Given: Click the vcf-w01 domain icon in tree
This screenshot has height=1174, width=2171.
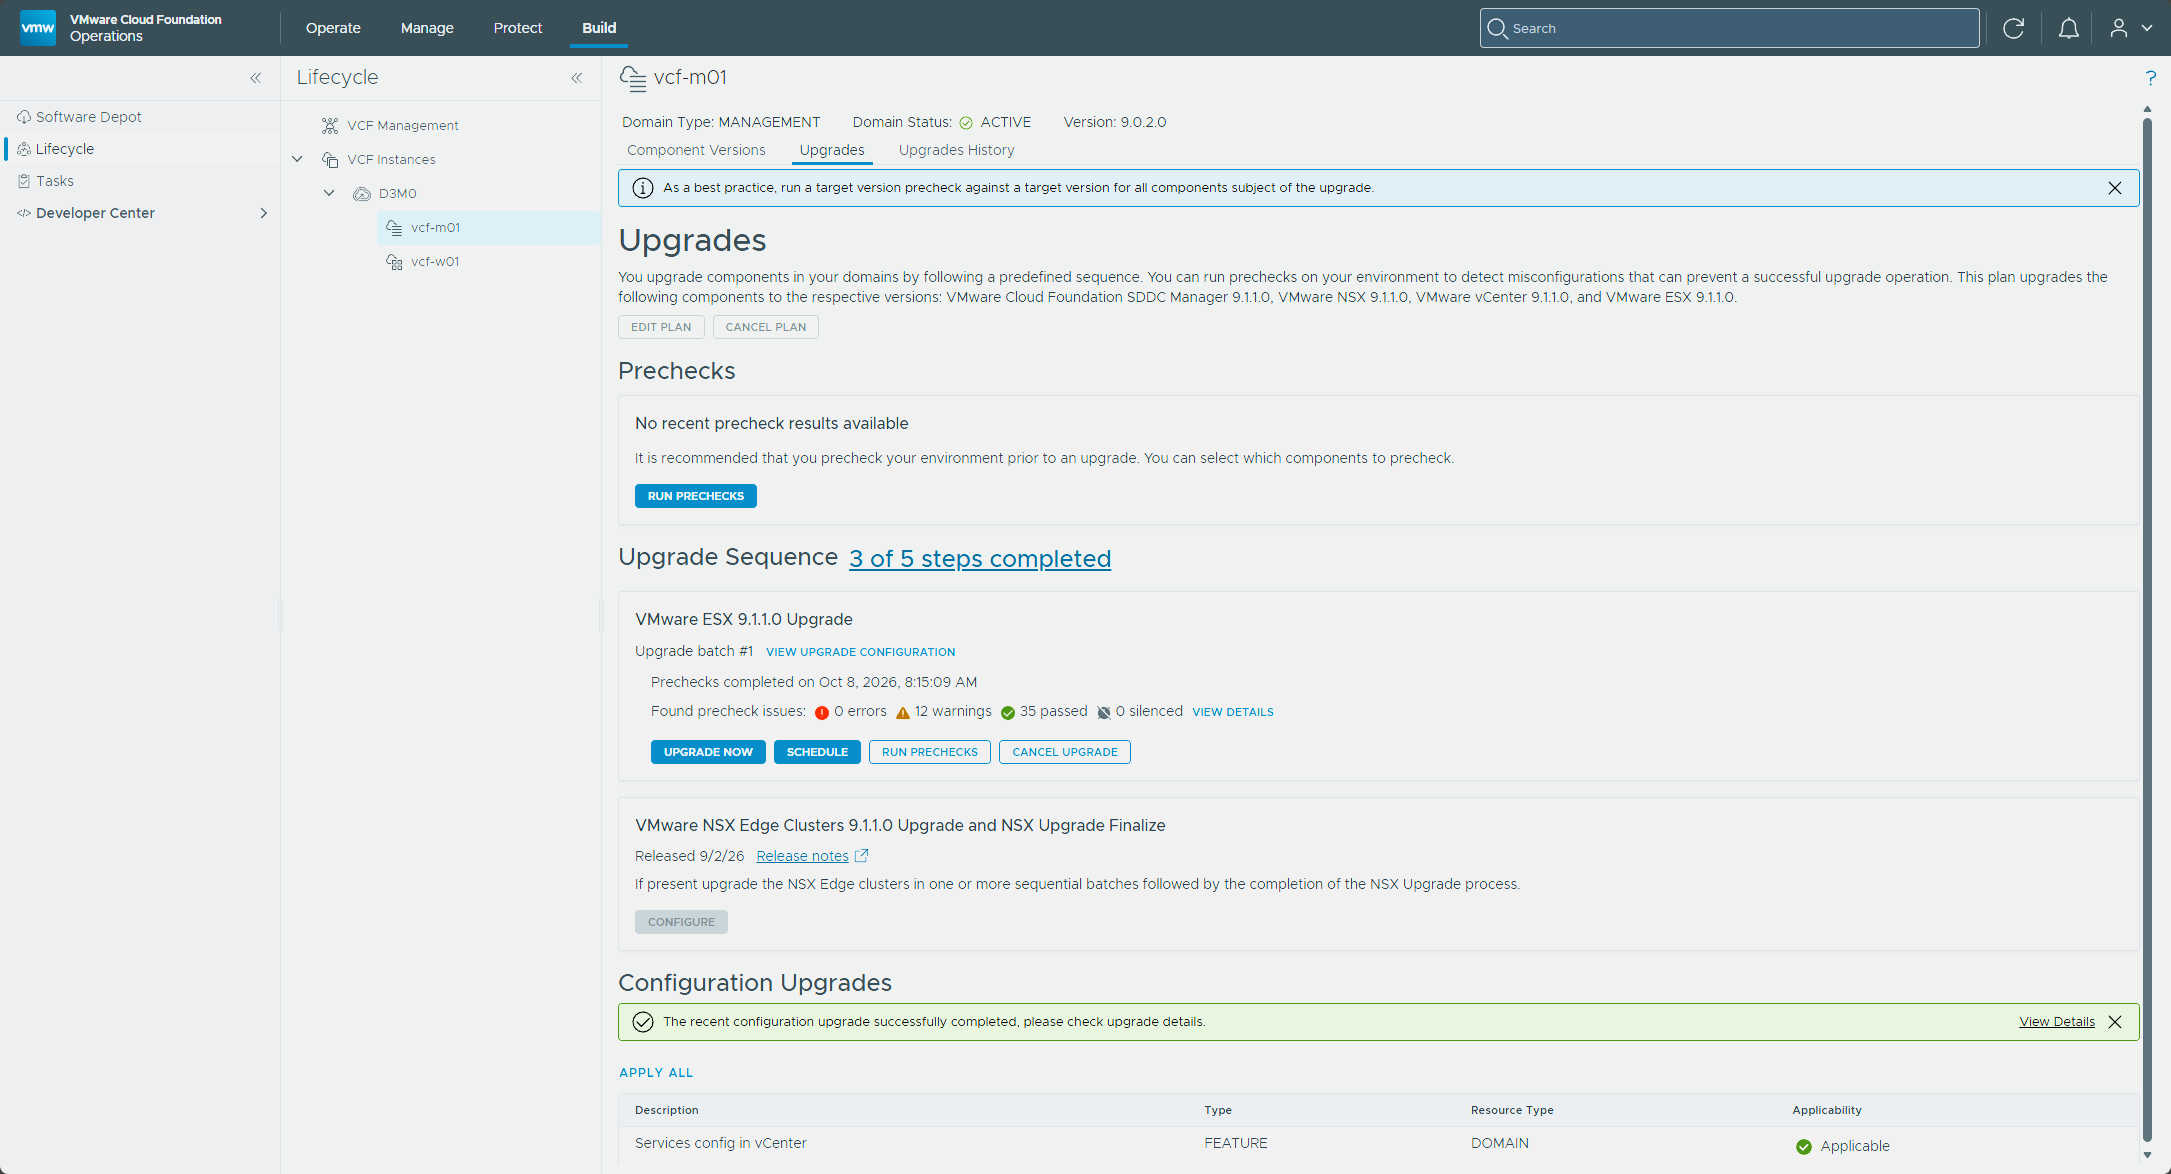Looking at the screenshot, I should tap(394, 262).
